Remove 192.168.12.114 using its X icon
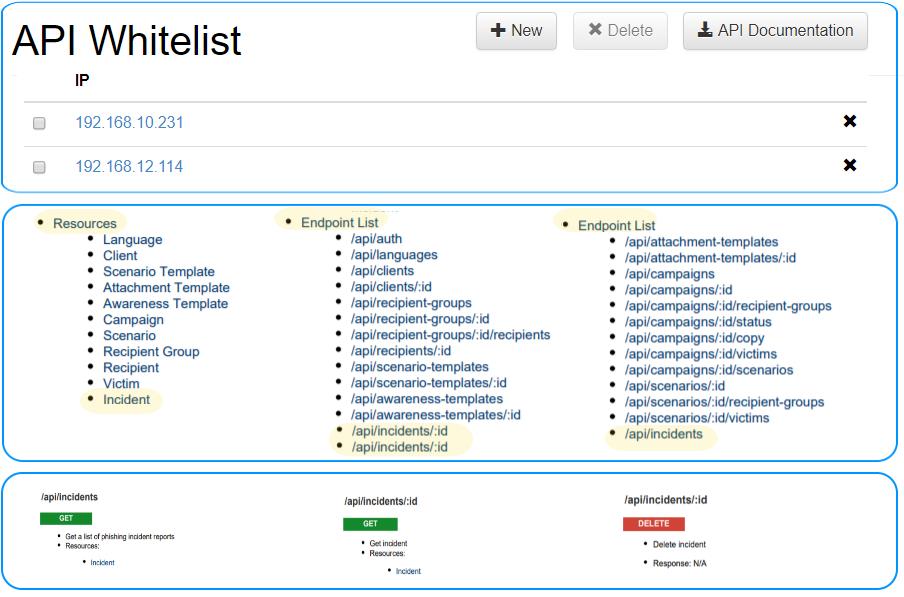This screenshot has height=597, width=904. [849, 165]
